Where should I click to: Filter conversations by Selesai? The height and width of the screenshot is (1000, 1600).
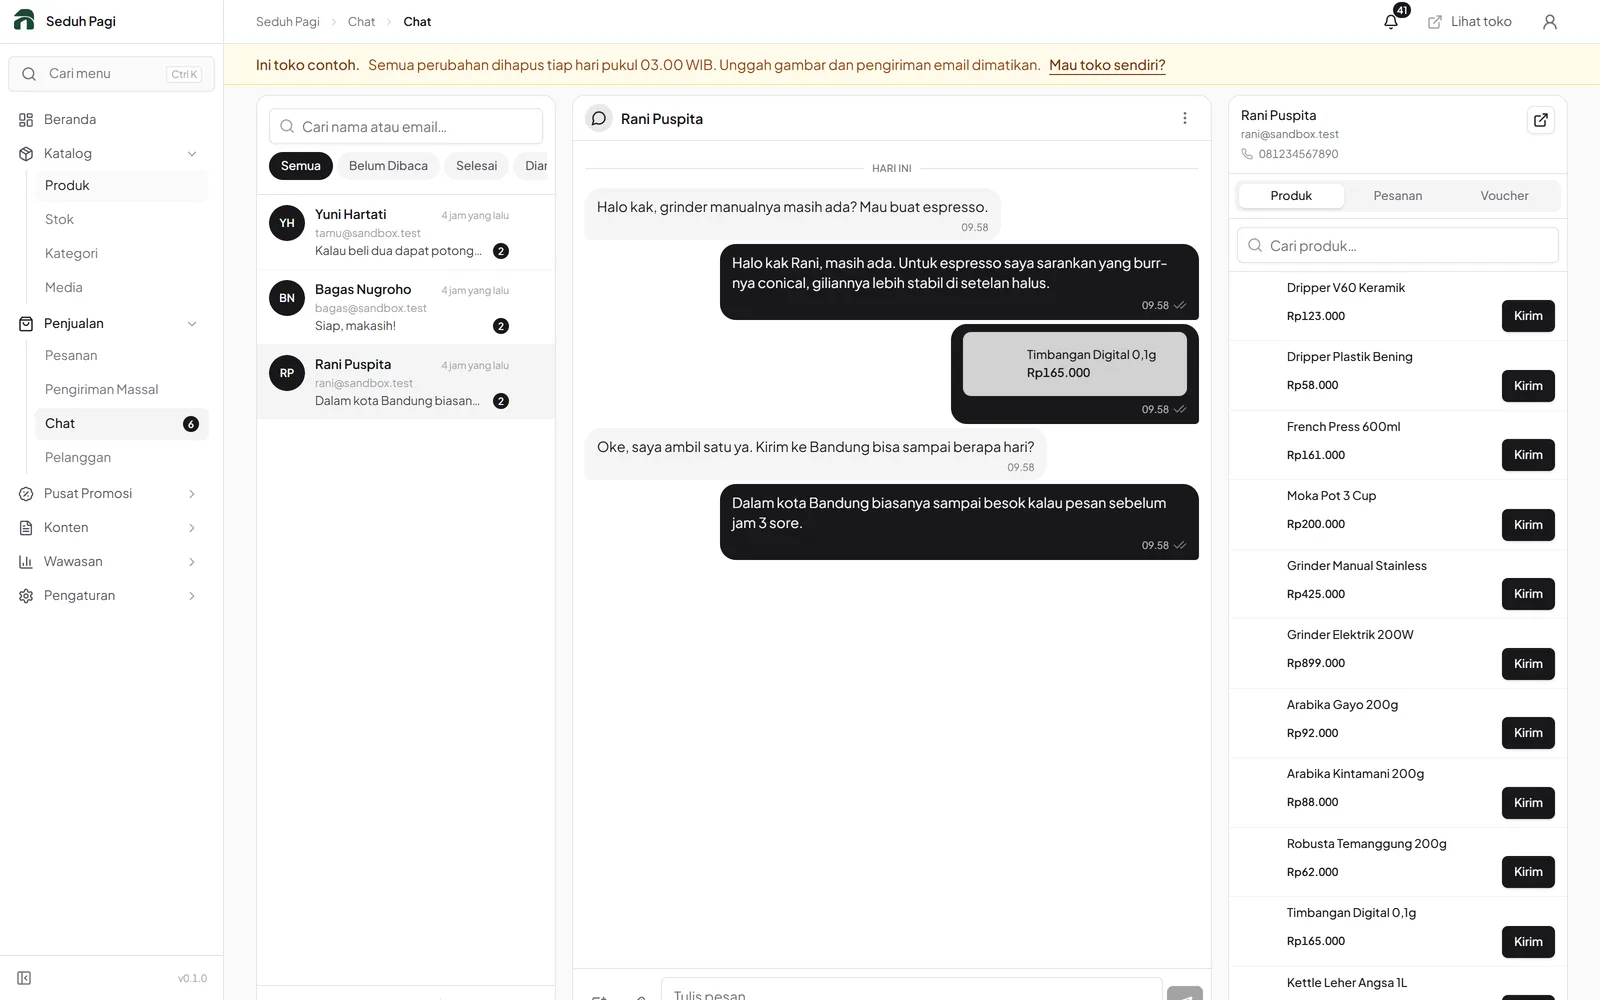476,166
